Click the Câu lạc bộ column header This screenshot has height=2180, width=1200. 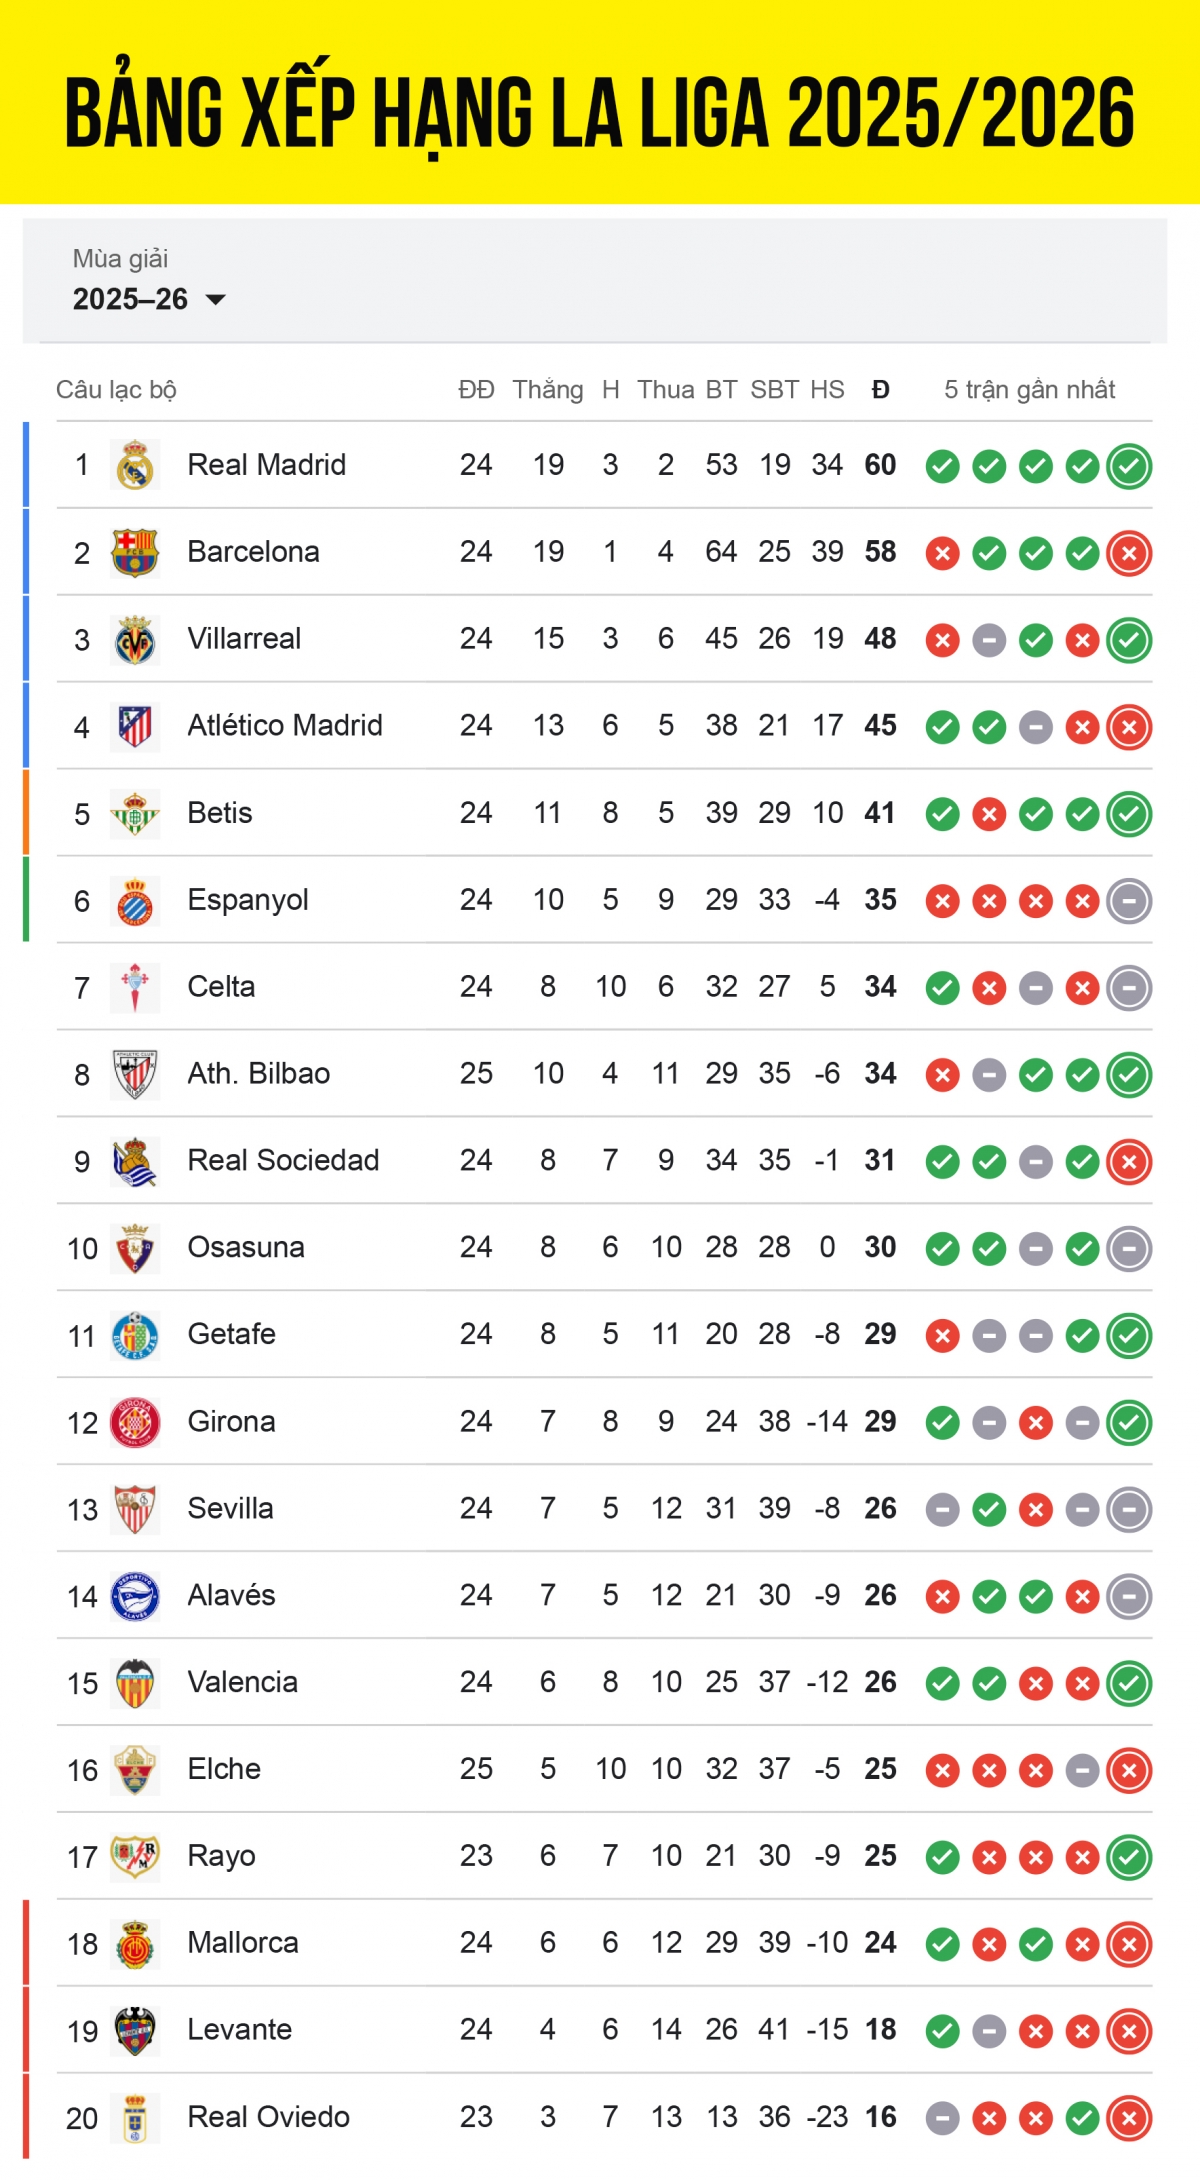click(x=116, y=390)
